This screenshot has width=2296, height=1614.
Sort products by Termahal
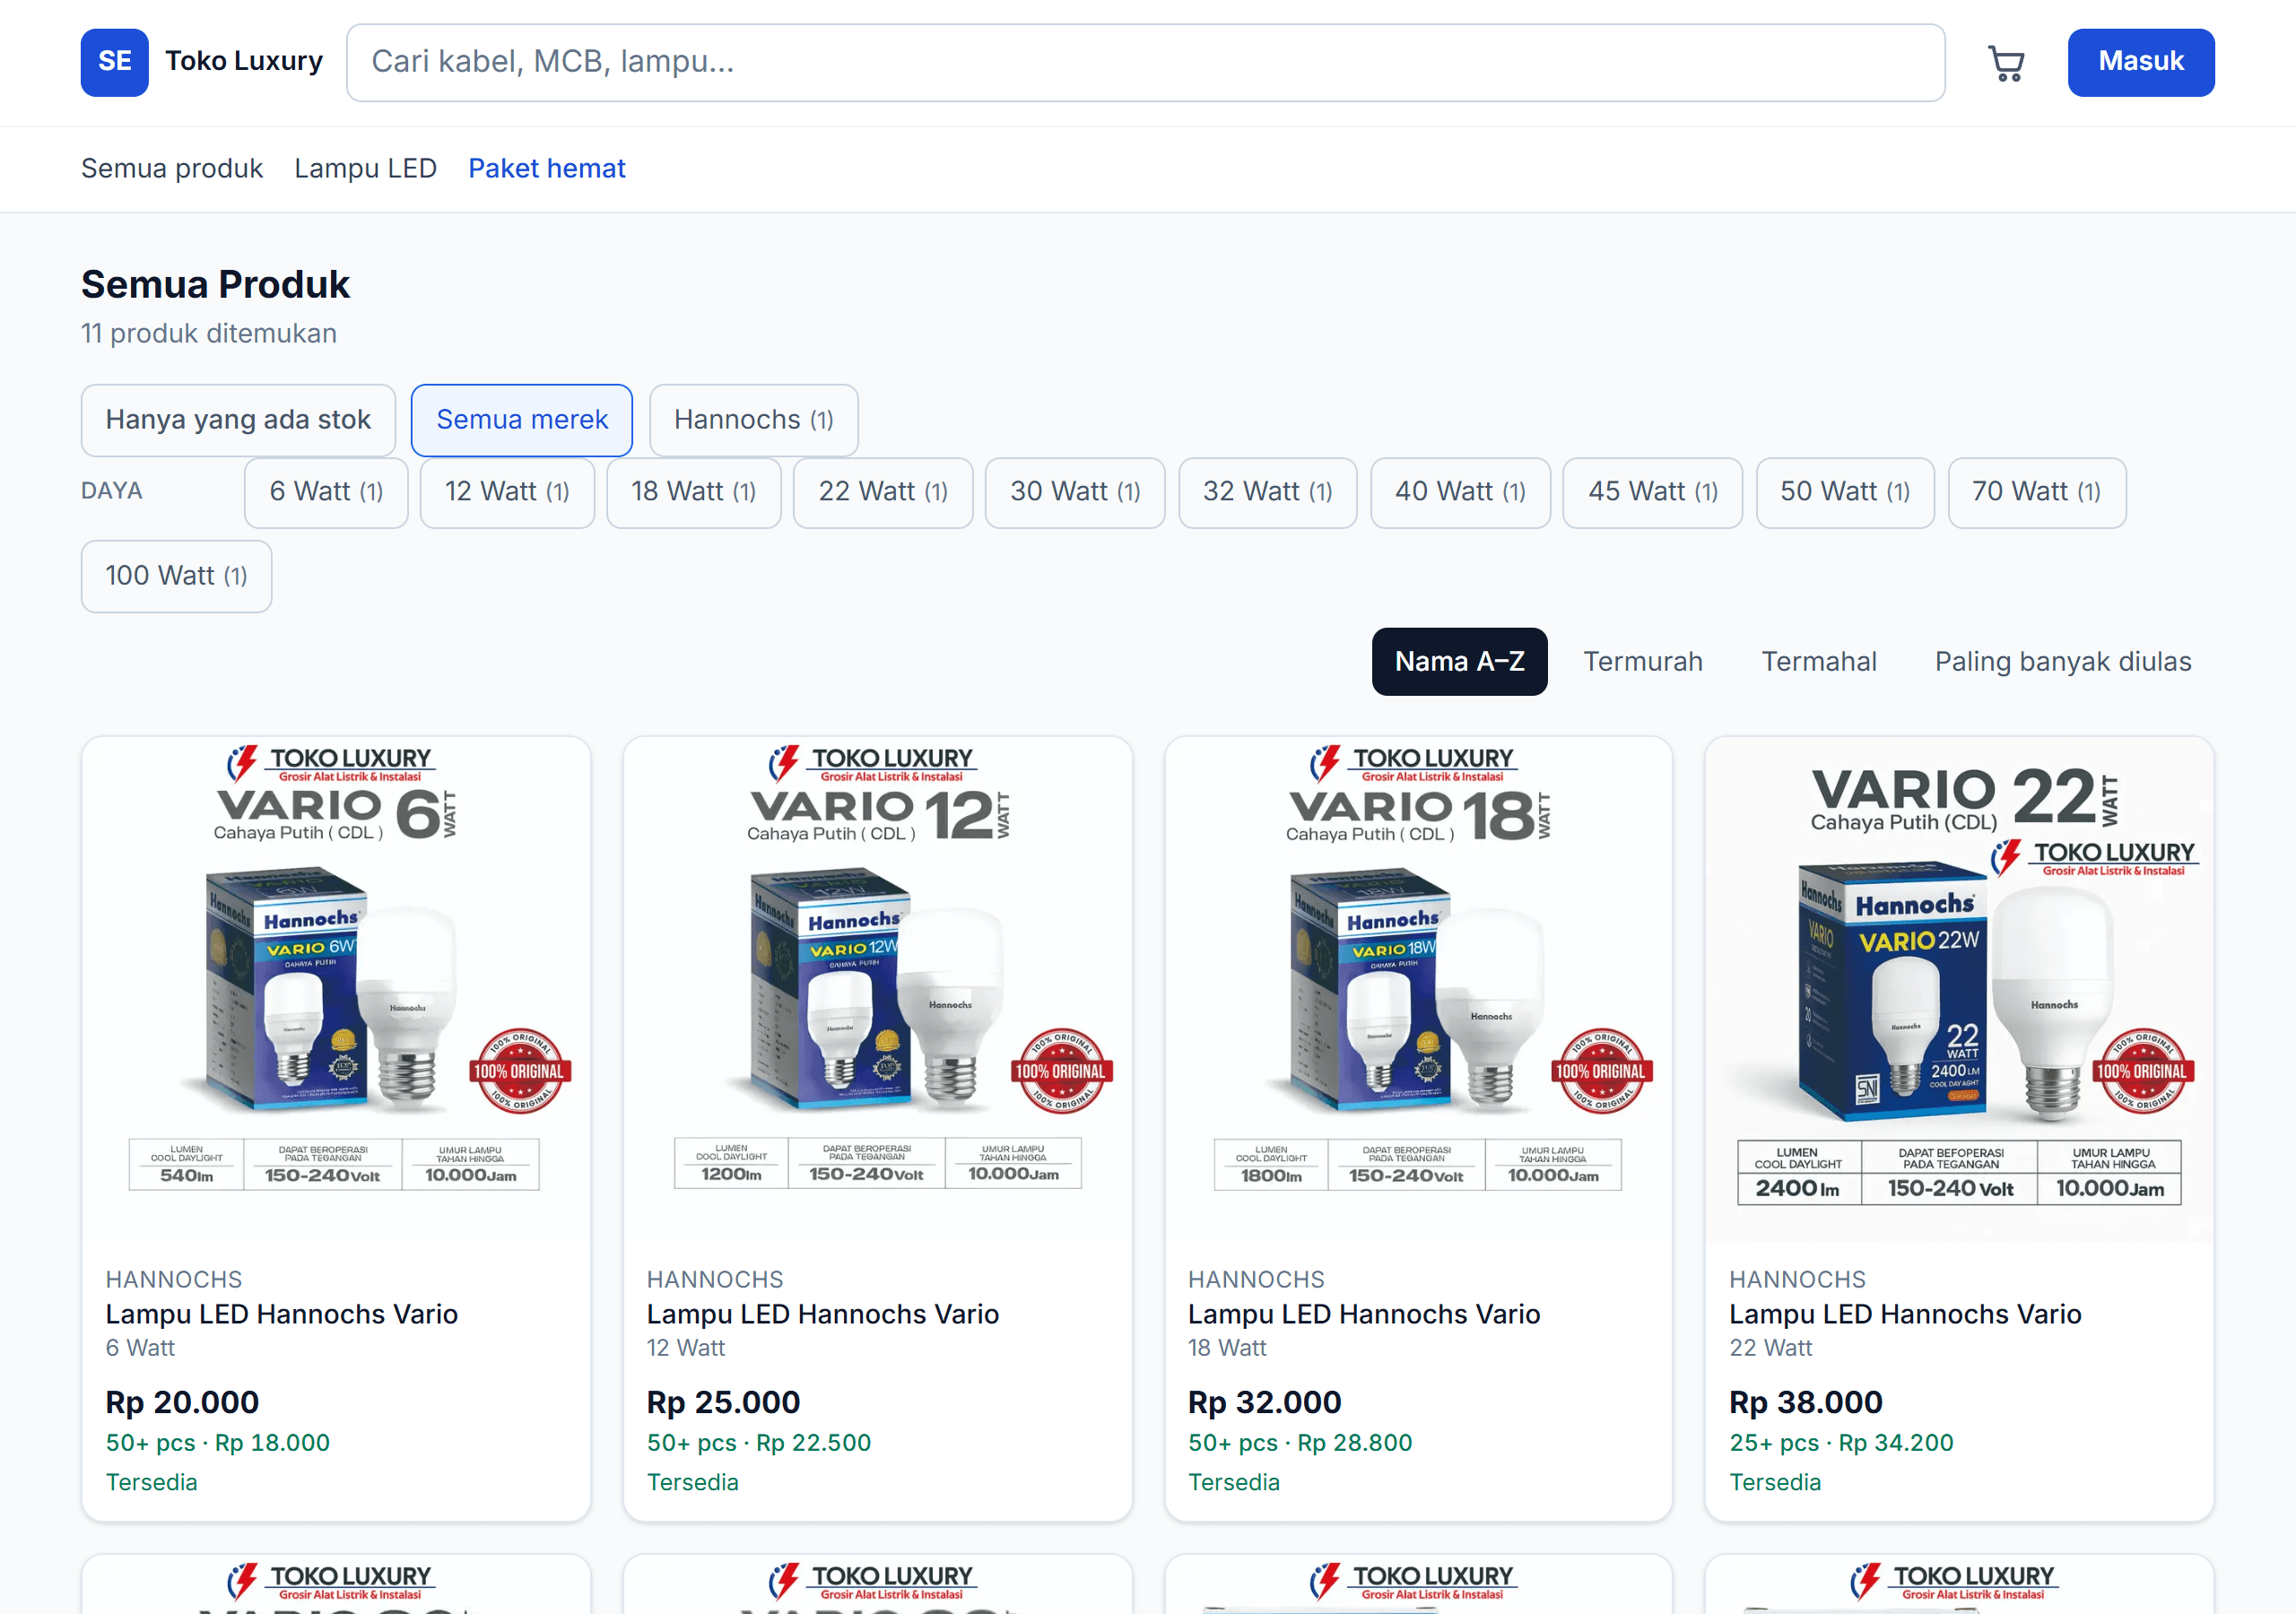click(1819, 662)
